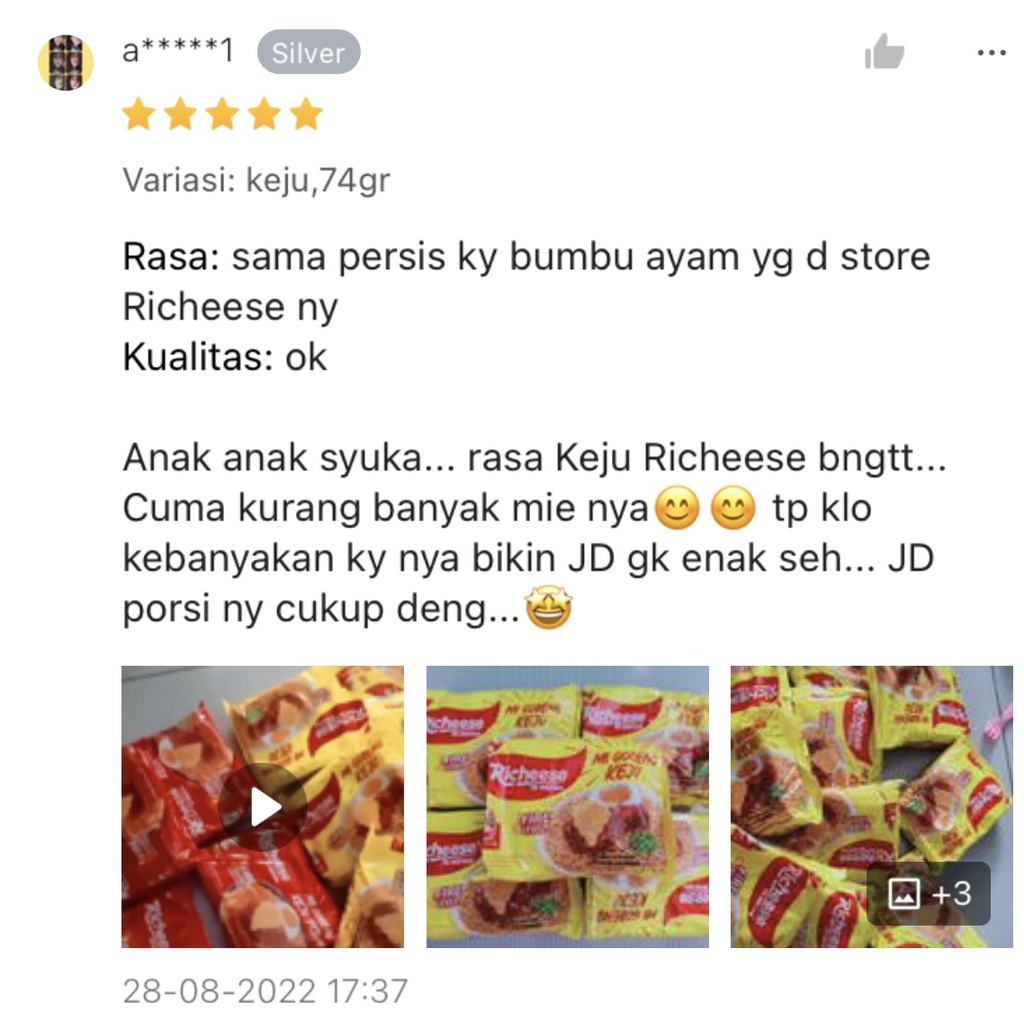Play the review video
This screenshot has height=1024, width=1024.
[x=263, y=807]
